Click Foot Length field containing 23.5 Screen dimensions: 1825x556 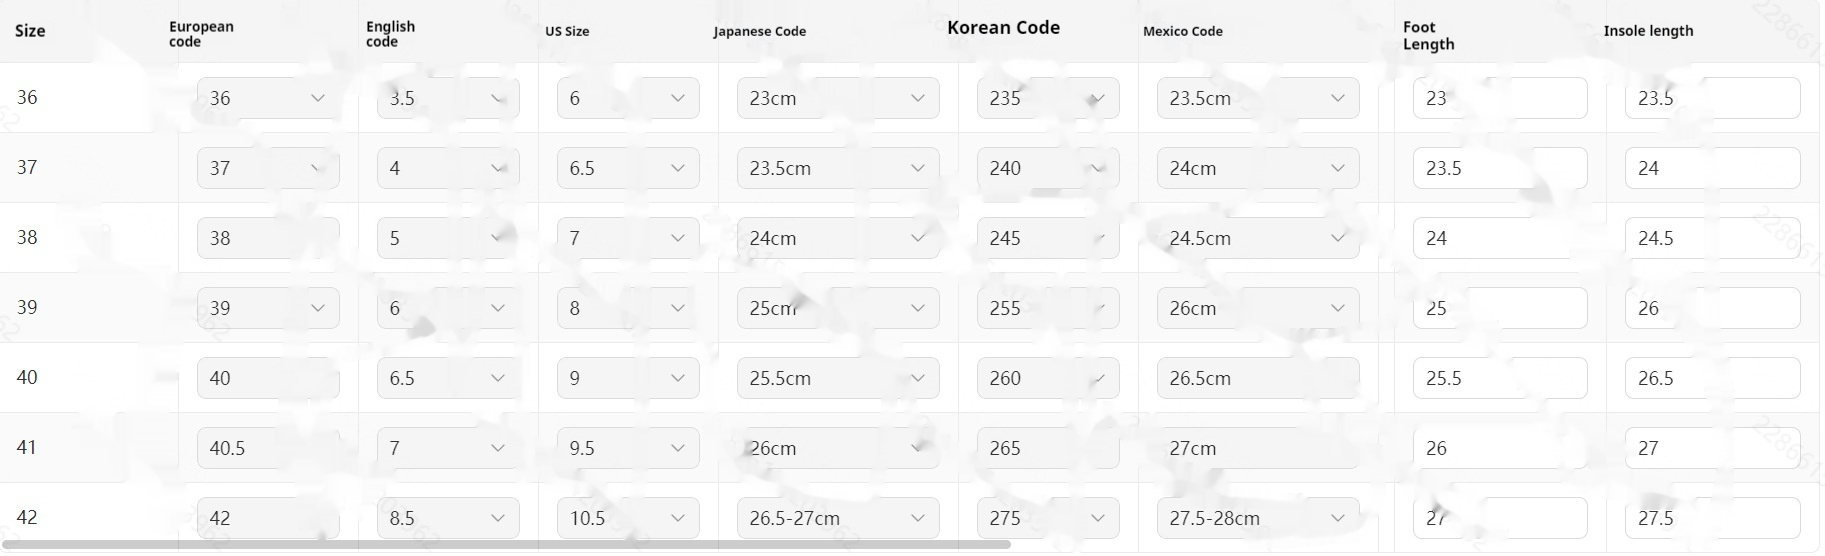(x=1500, y=168)
